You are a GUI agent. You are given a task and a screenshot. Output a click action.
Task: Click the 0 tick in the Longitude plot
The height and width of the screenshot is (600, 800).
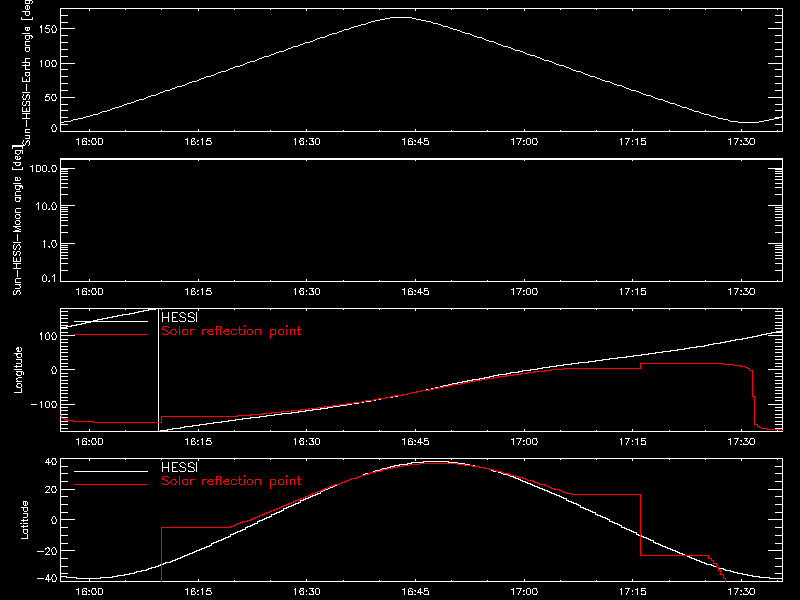54,370
